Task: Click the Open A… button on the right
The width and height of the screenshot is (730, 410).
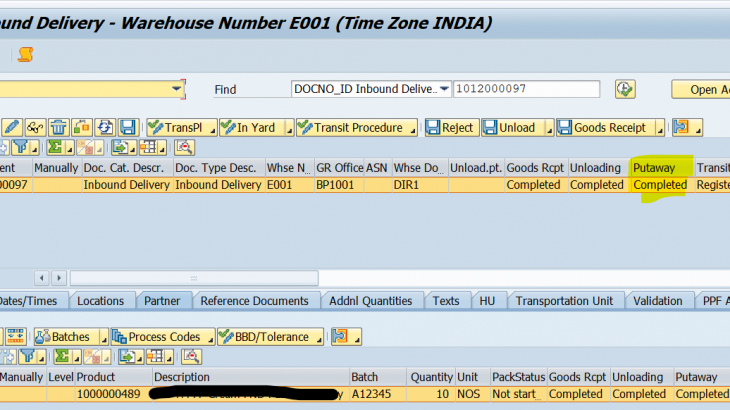Action: tap(701, 89)
